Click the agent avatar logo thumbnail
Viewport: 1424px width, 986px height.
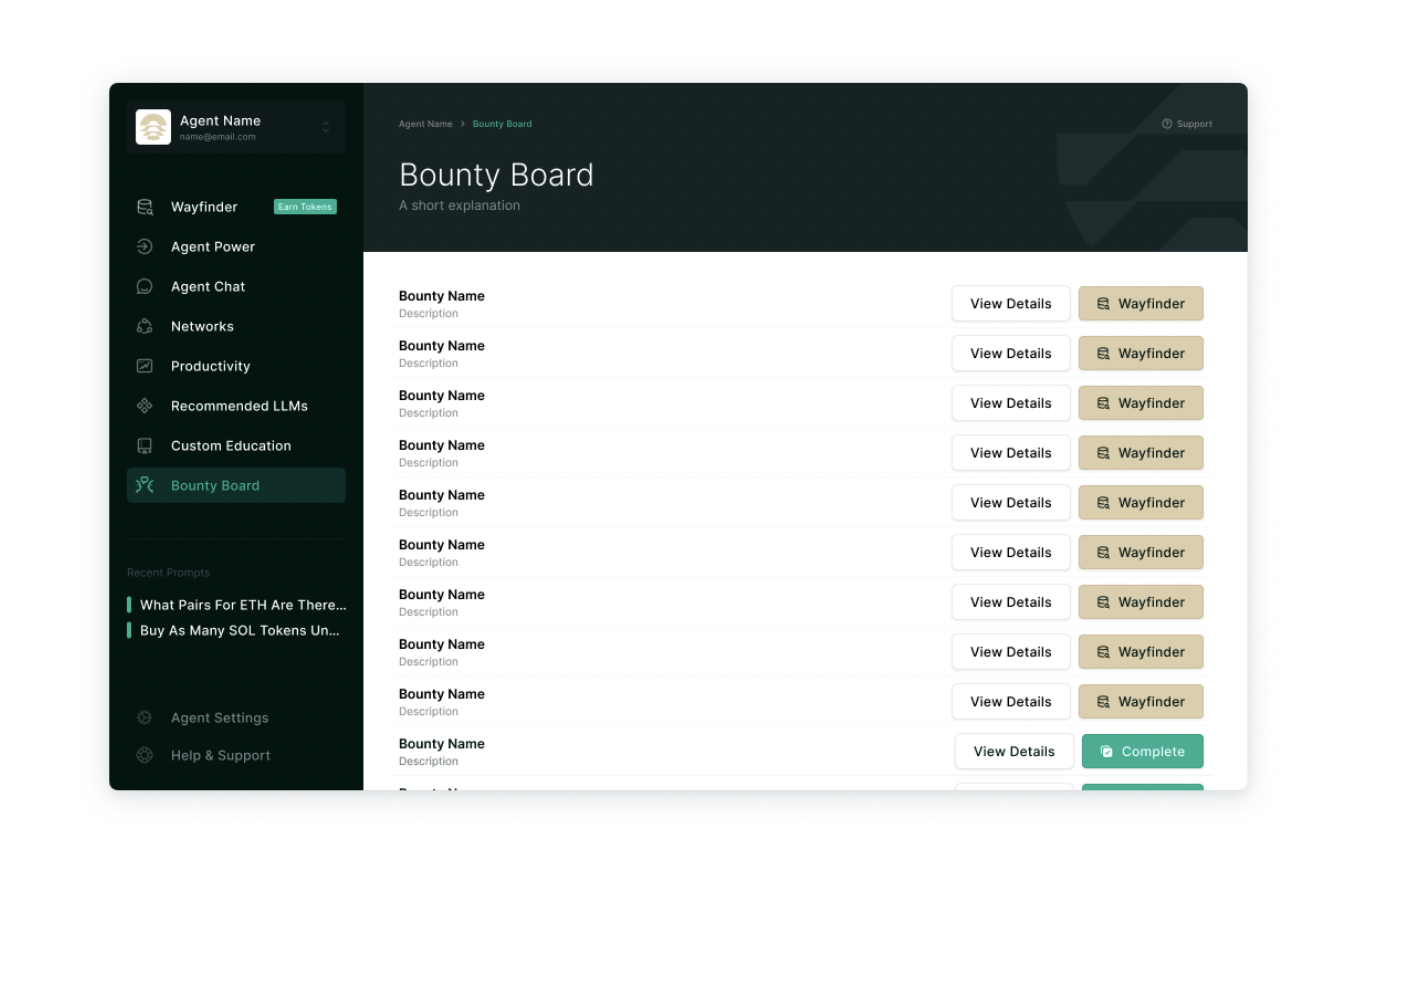click(x=153, y=127)
